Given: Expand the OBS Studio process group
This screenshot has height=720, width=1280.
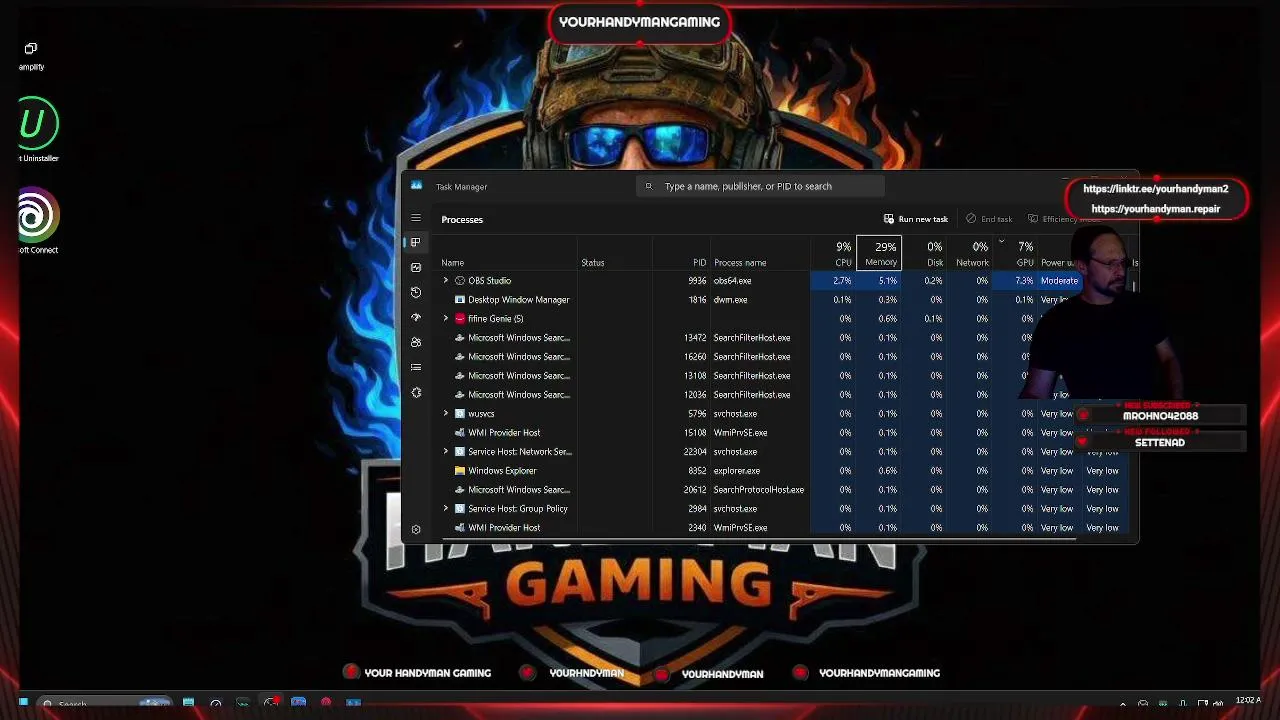Looking at the screenshot, I should coord(446,280).
